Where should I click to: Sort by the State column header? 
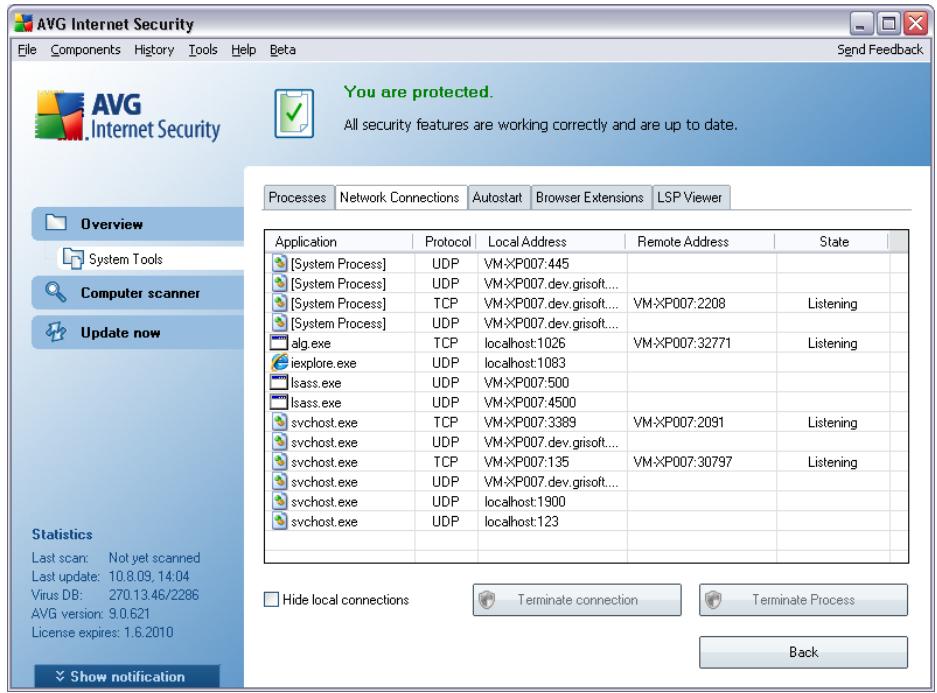click(832, 241)
